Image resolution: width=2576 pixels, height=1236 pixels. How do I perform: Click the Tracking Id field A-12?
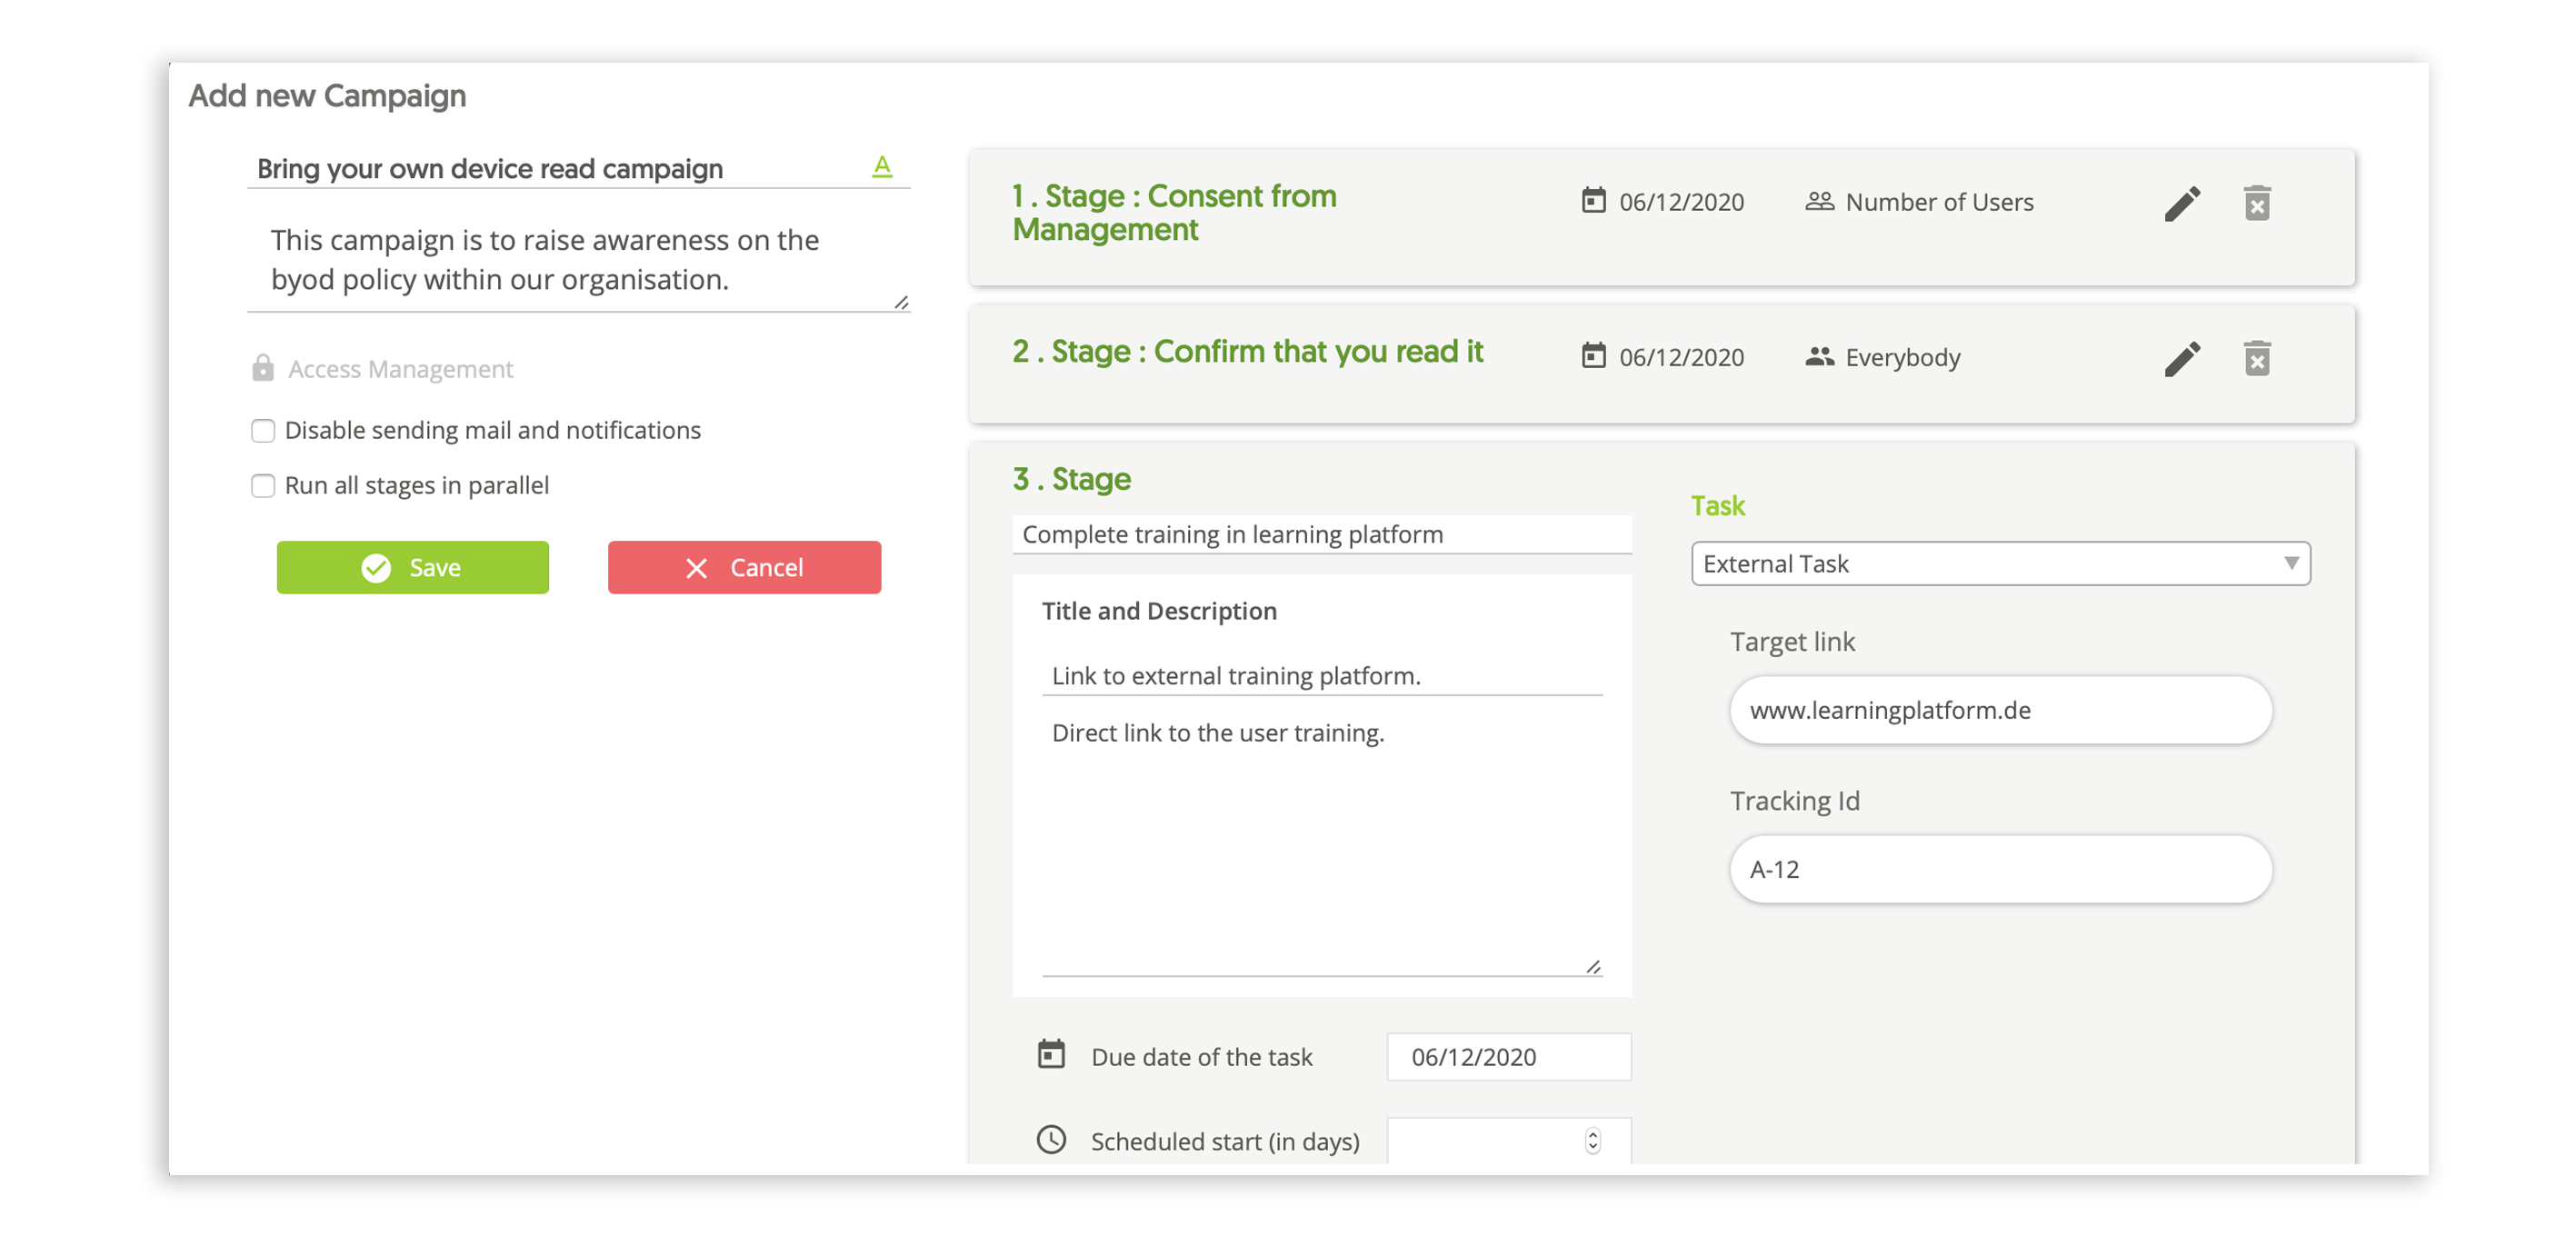2000,869
